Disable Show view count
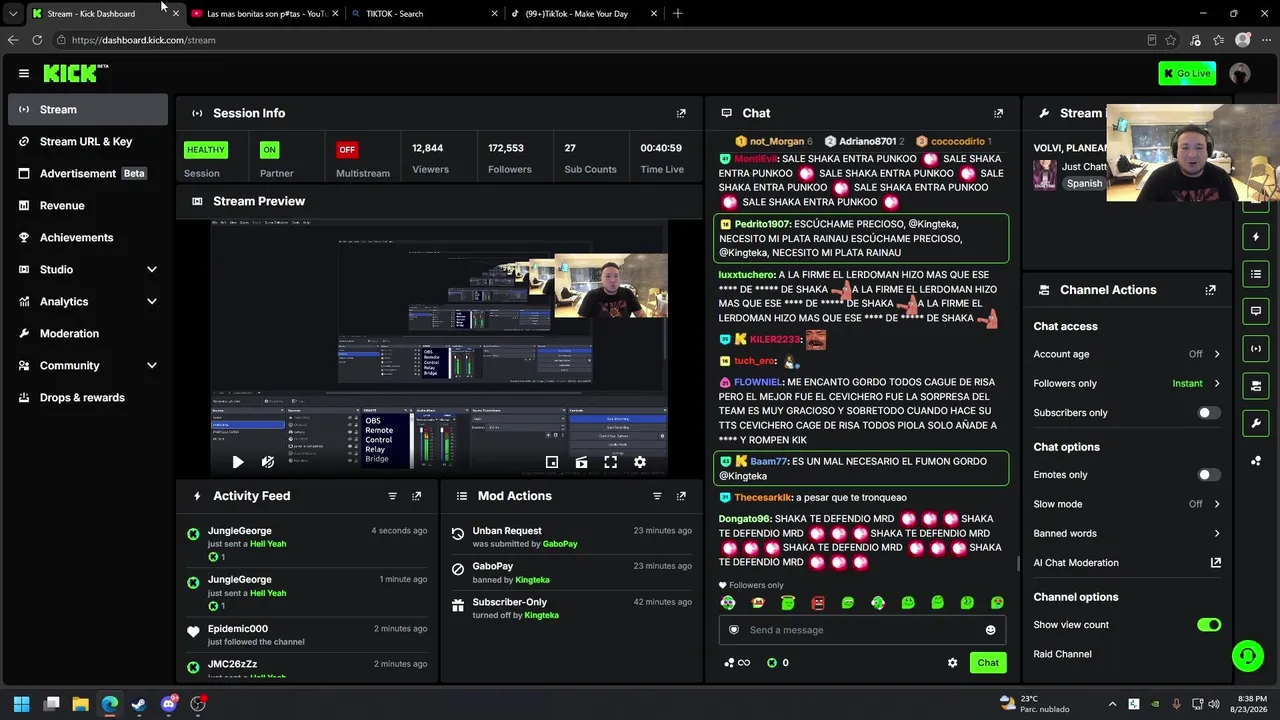The width and height of the screenshot is (1280, 720). click(x=1209, y=625)
